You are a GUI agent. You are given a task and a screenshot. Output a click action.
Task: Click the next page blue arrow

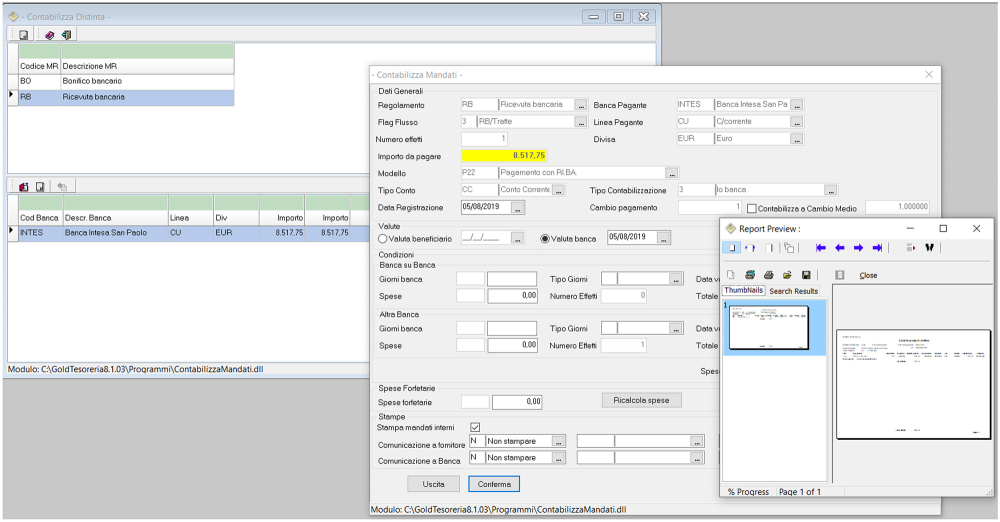[858, 248]
